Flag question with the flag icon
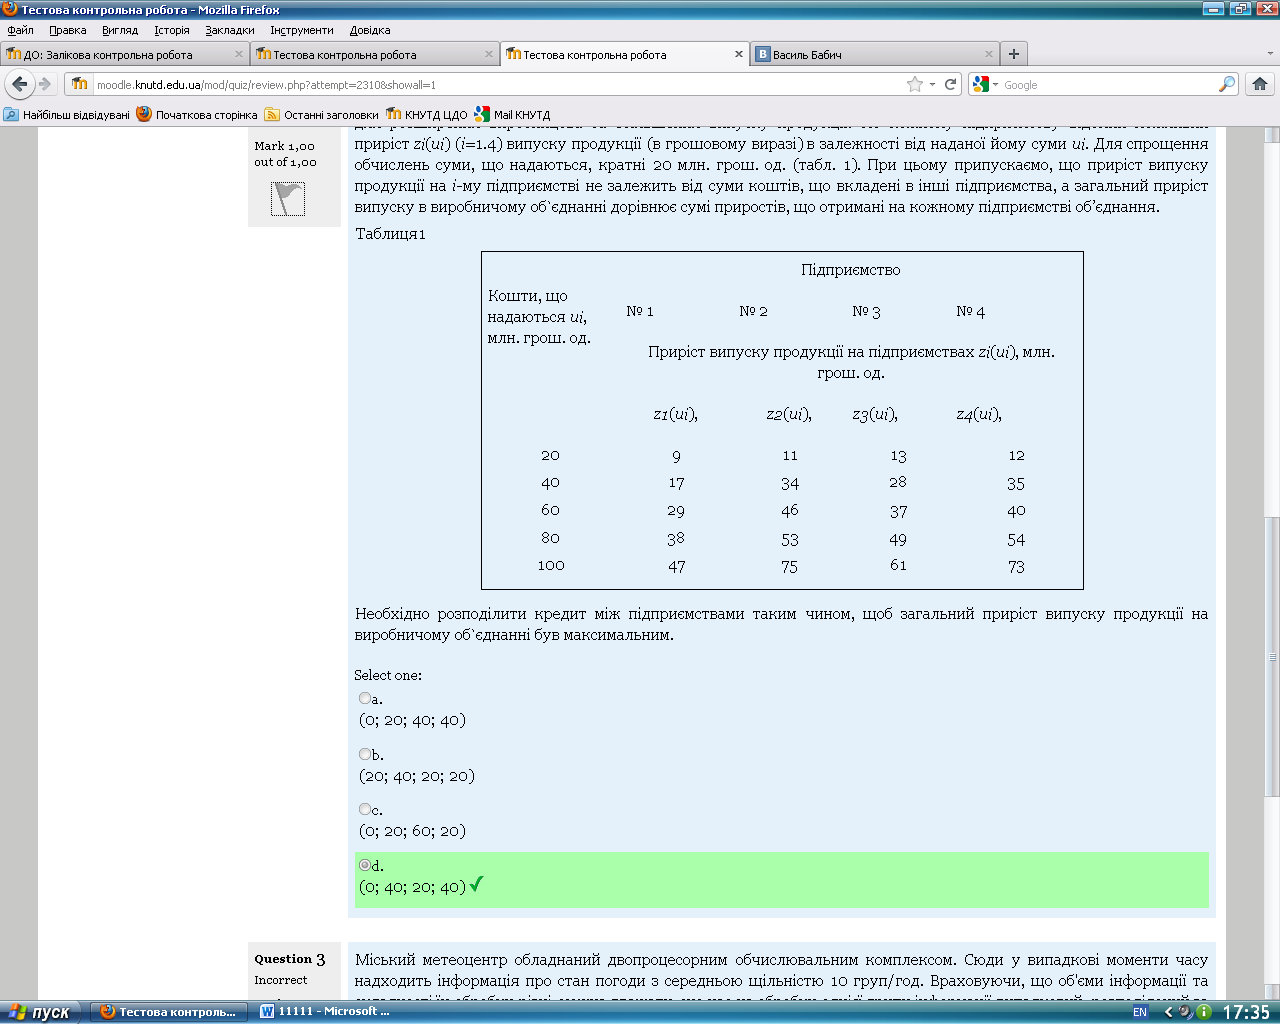Image resolution: width=1280 pixels, height=1024 pixels. (288, 199)
